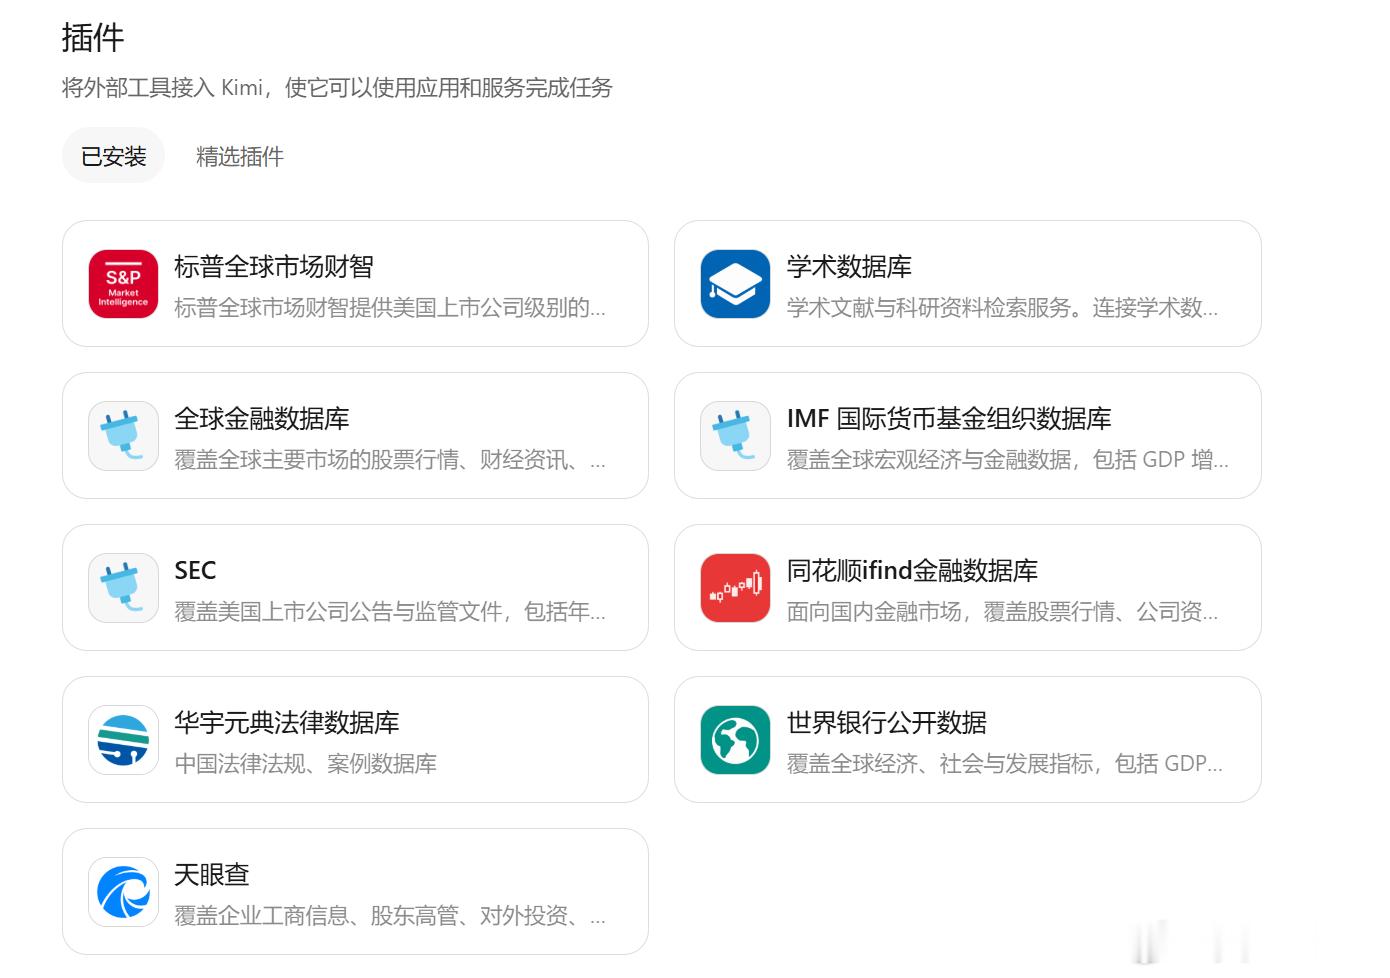Image resolution: width=1390 pixels, height=978 pixels.
Task: Click subtitle 将外部工具接入 Kimi，使它可以使用应用和服务完成任务
Action: point(337,88)
